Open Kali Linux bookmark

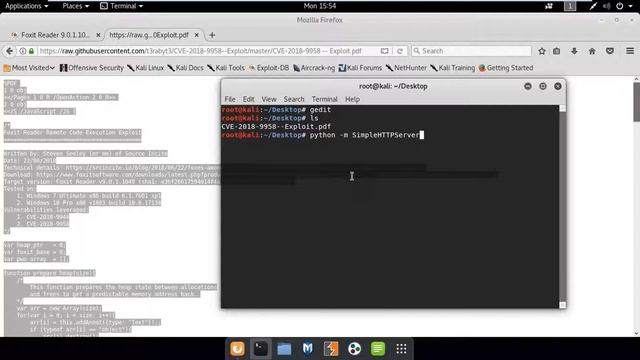pyautogui.click(x=146, y=68)
